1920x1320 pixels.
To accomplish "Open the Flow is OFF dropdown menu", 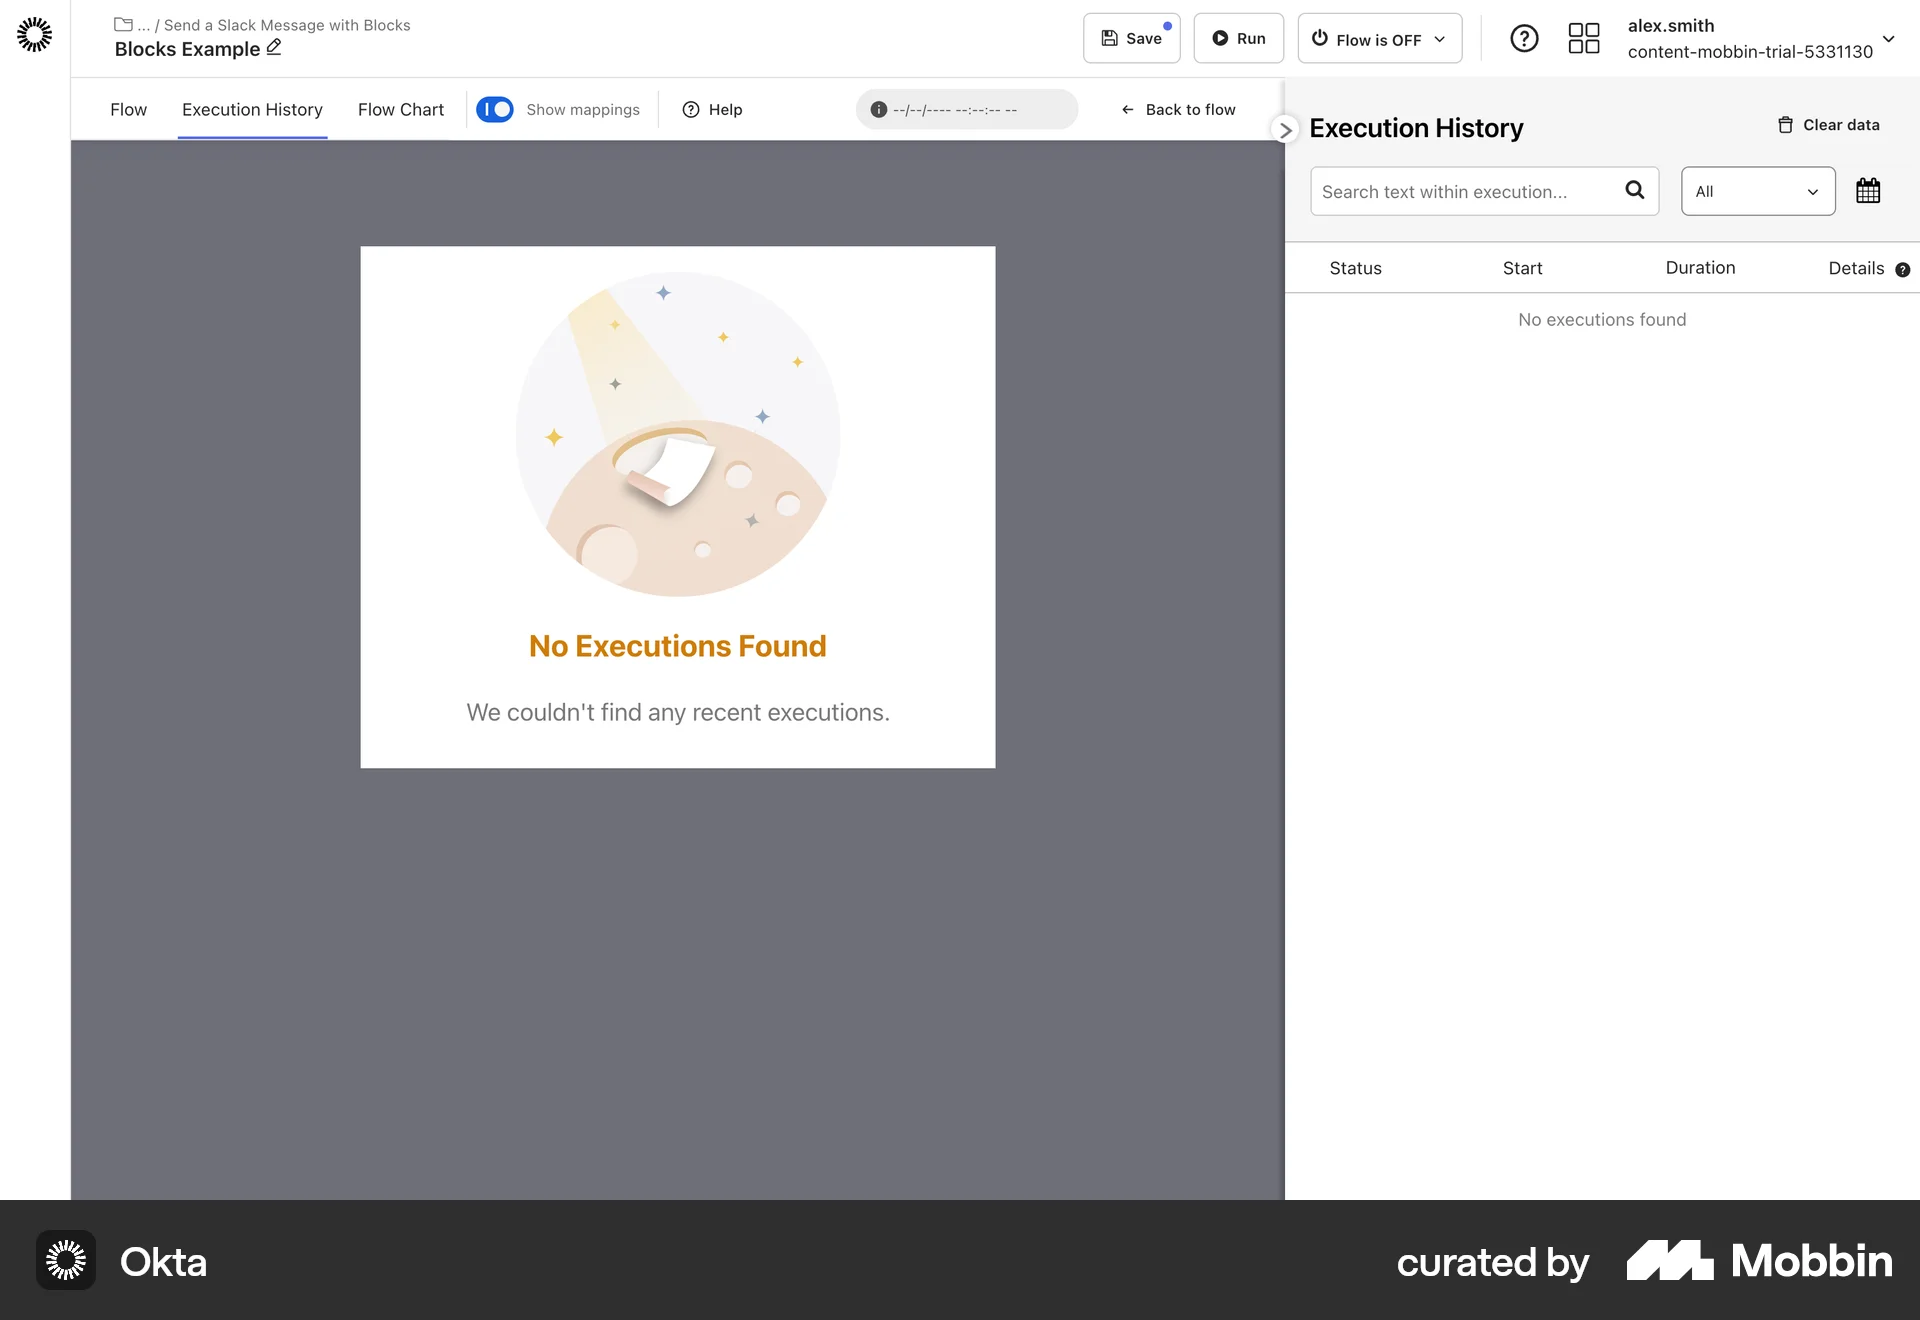I will (1440, 38).
